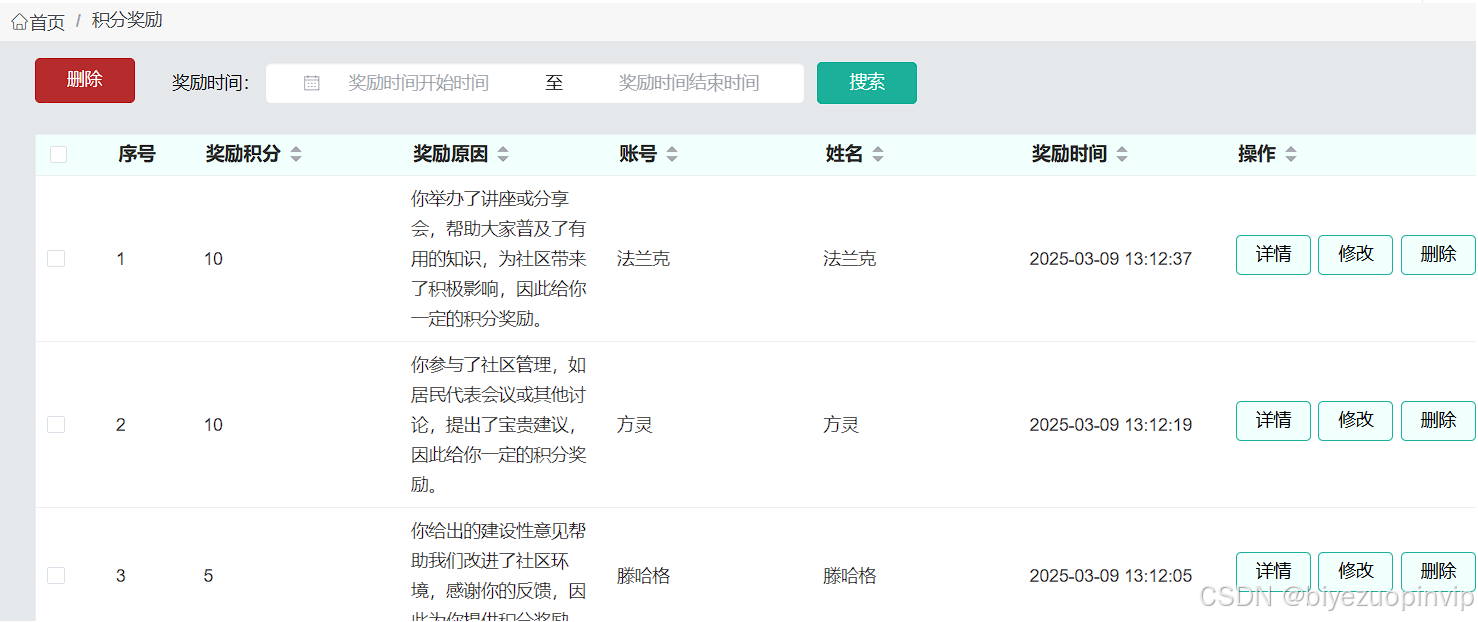The width and height of the screenshot is (1478, 622).
Task: Click the 奖励积分 header text
Action: pos(243,154)
